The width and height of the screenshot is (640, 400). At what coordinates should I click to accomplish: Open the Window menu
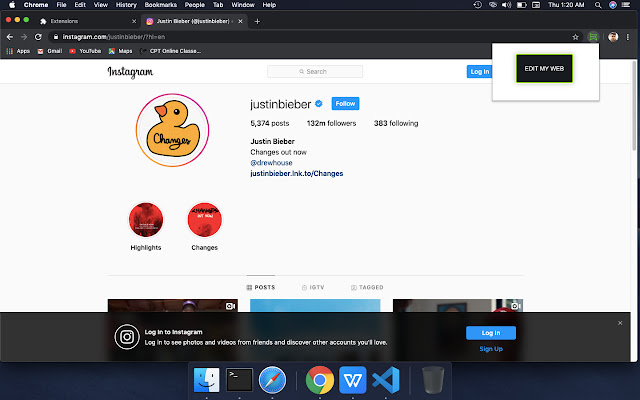tap(243, 5)
